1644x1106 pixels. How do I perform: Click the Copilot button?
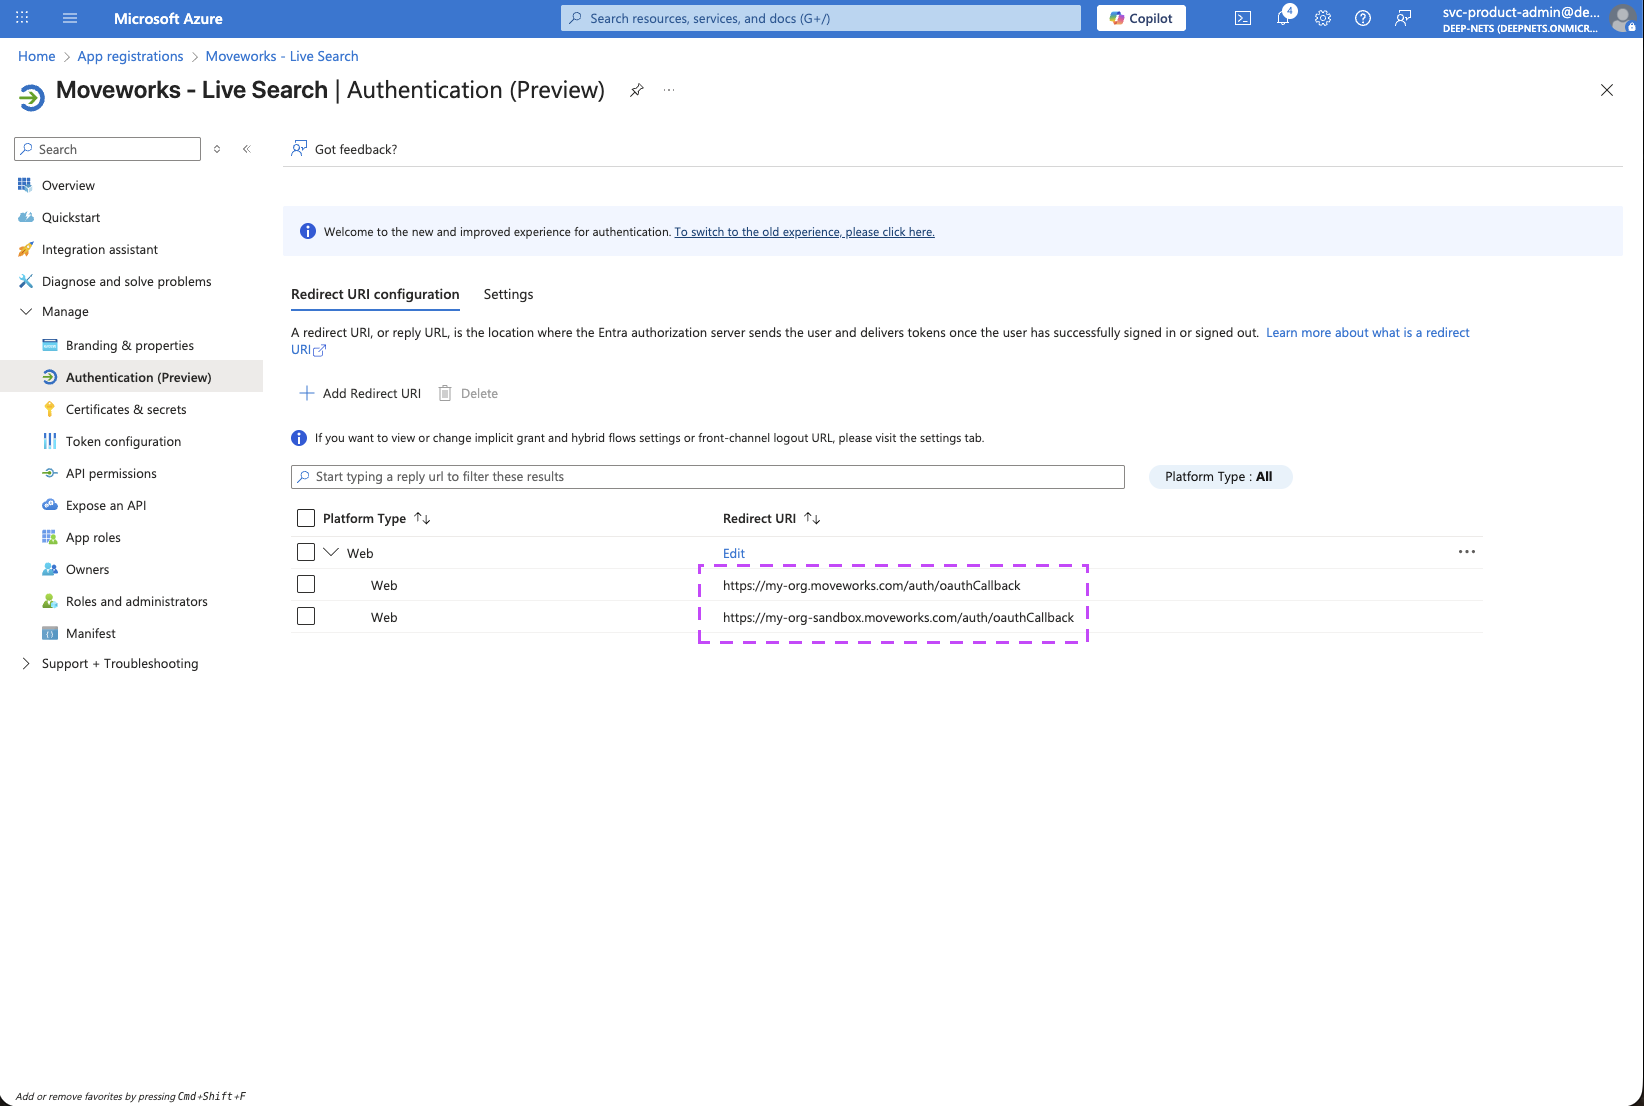[x=1141, y=18]
